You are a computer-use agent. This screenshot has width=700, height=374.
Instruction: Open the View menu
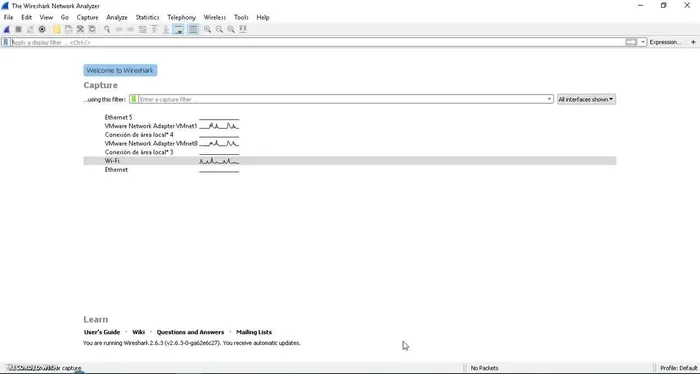(46, 17)
